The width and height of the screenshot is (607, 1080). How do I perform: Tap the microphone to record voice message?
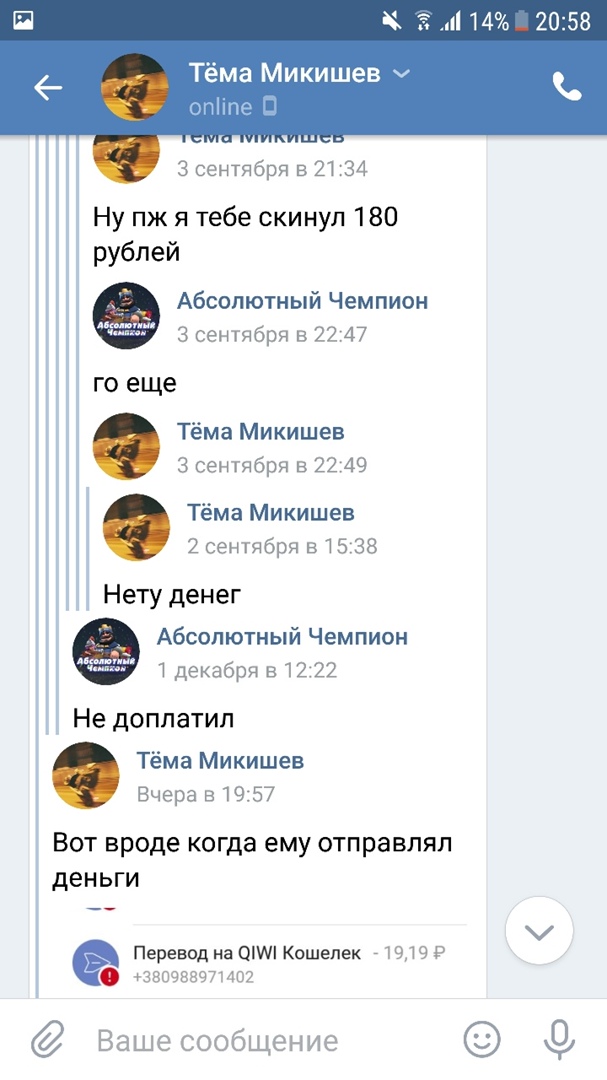point(560,1040)
